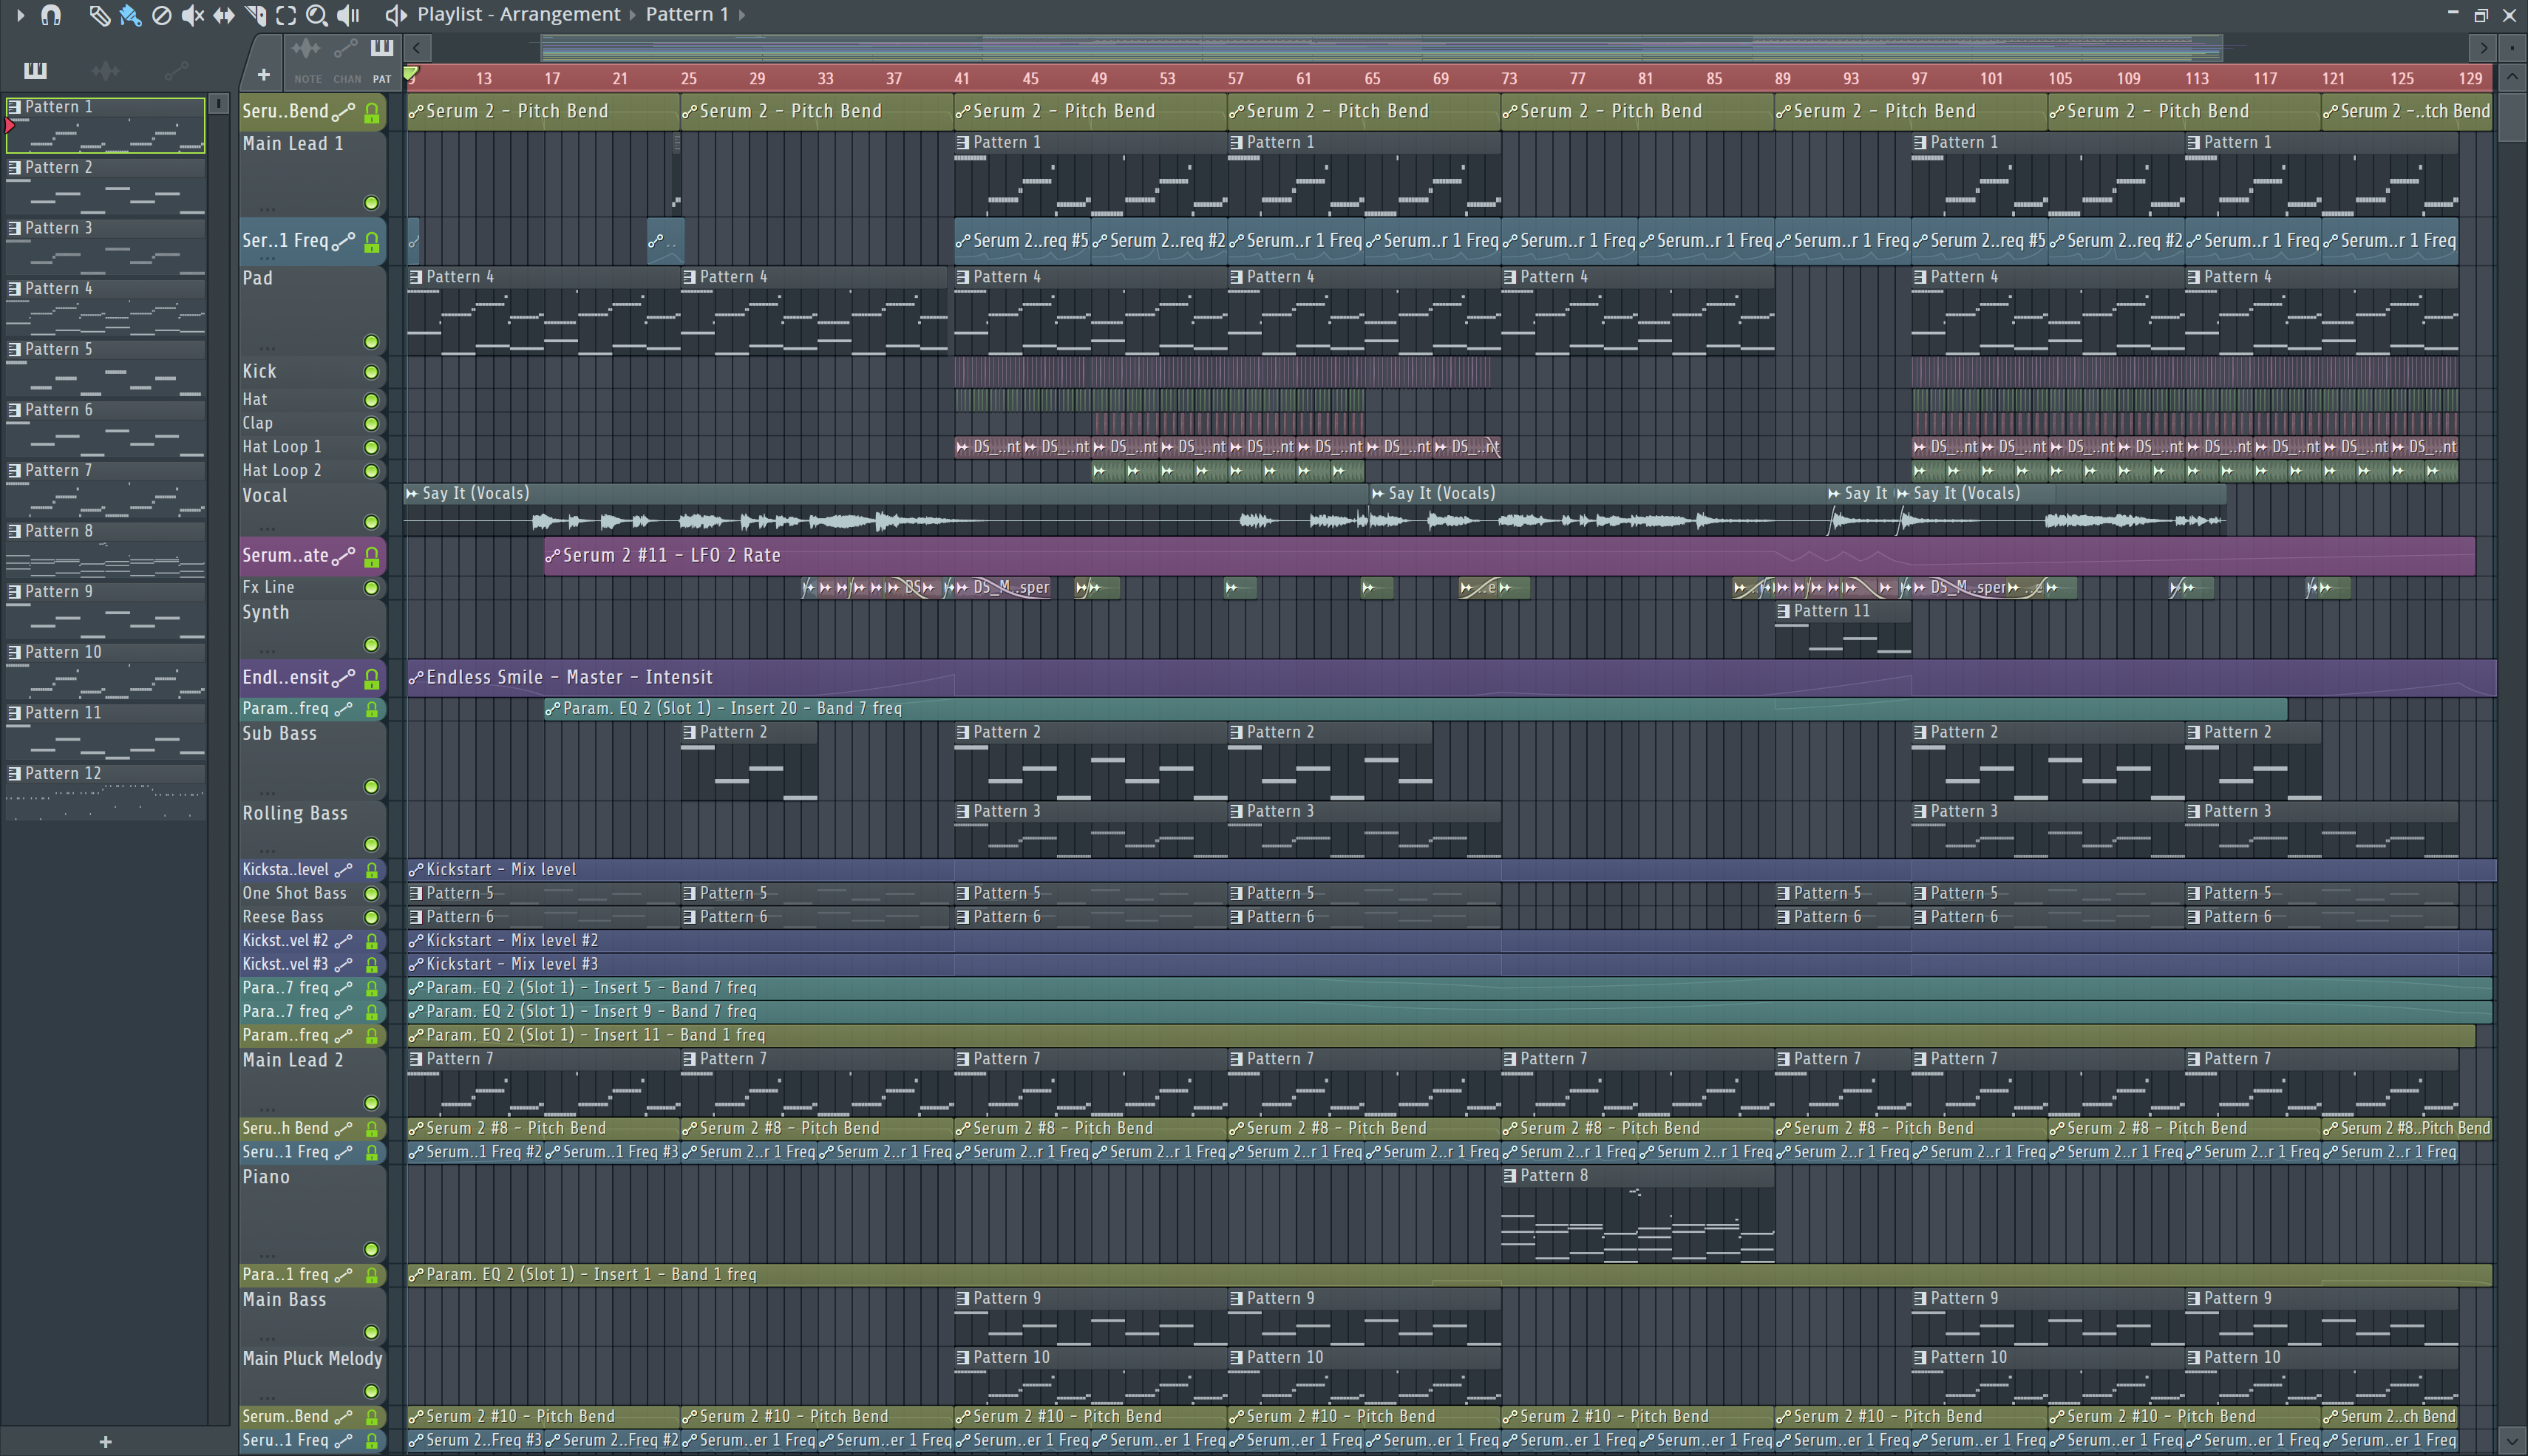Click the vertical playlist scrollbar

(2511, 117)
